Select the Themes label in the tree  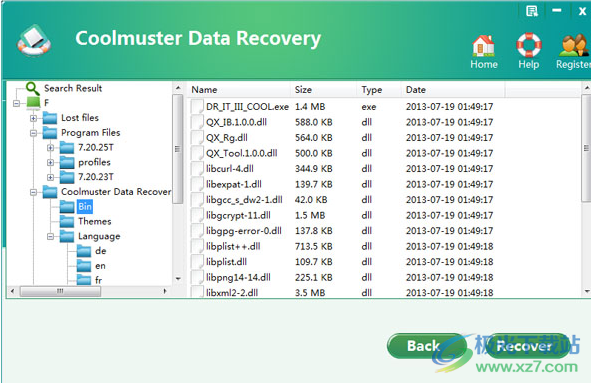click(x=95, y=221)
